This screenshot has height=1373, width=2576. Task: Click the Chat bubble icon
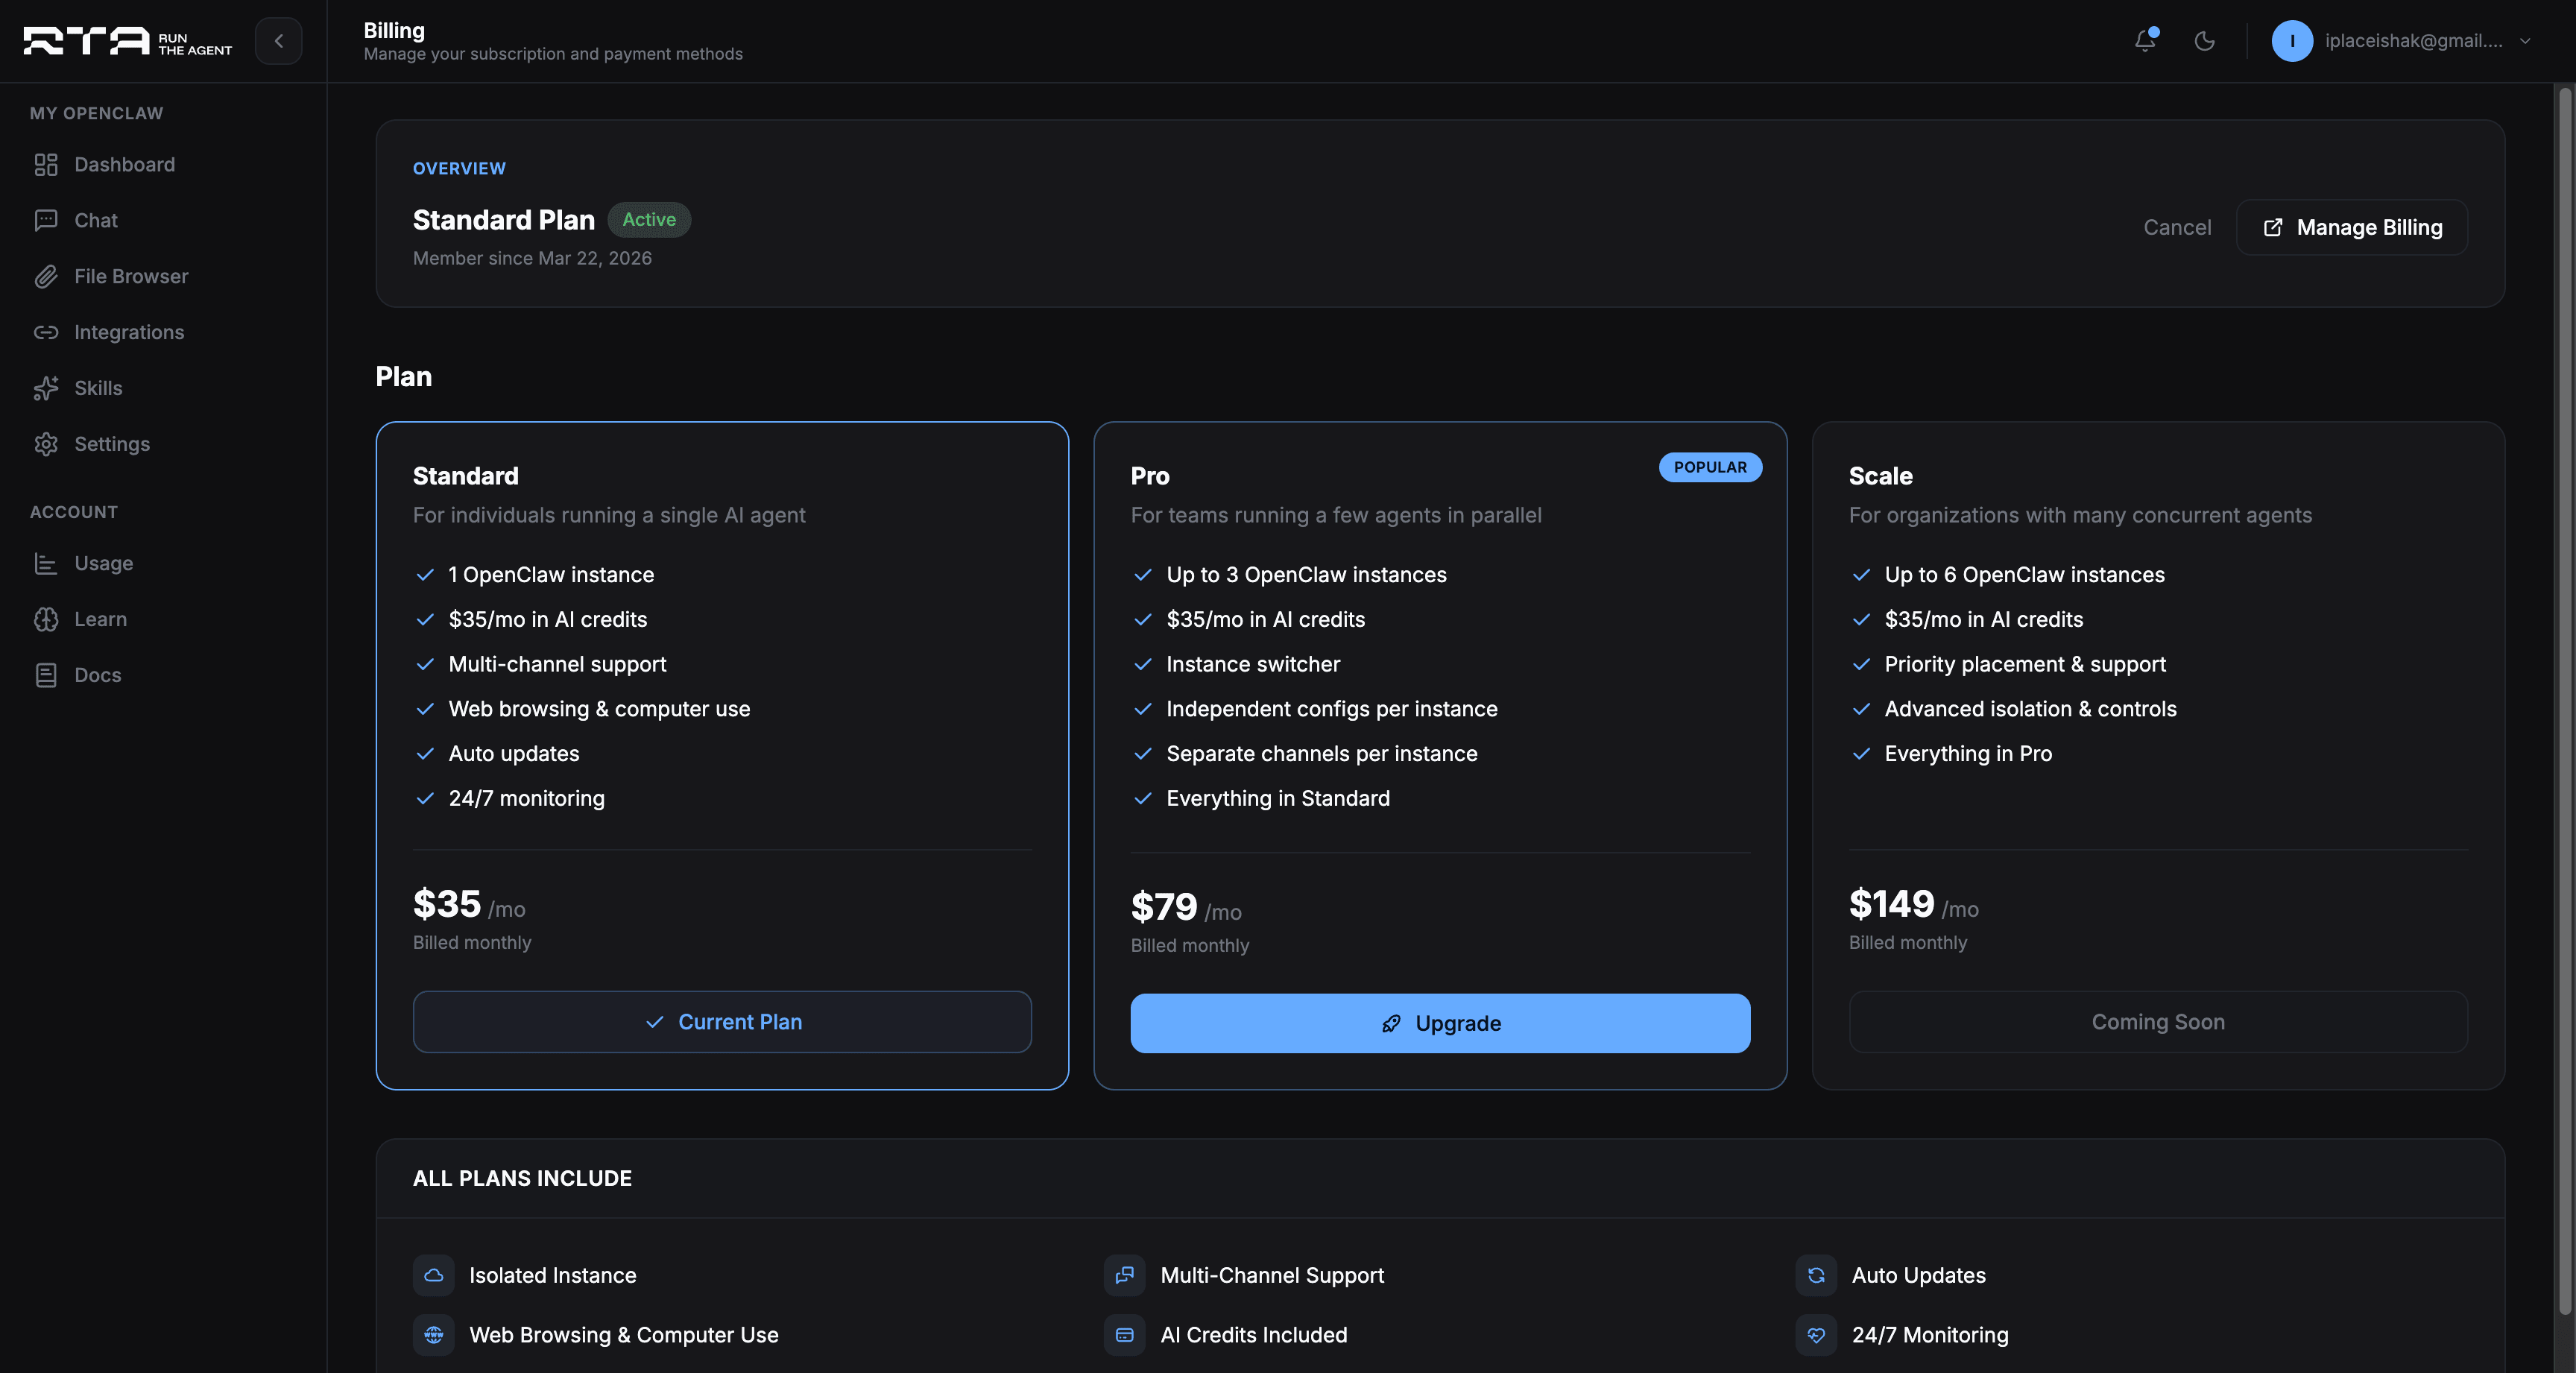(46, 221)
